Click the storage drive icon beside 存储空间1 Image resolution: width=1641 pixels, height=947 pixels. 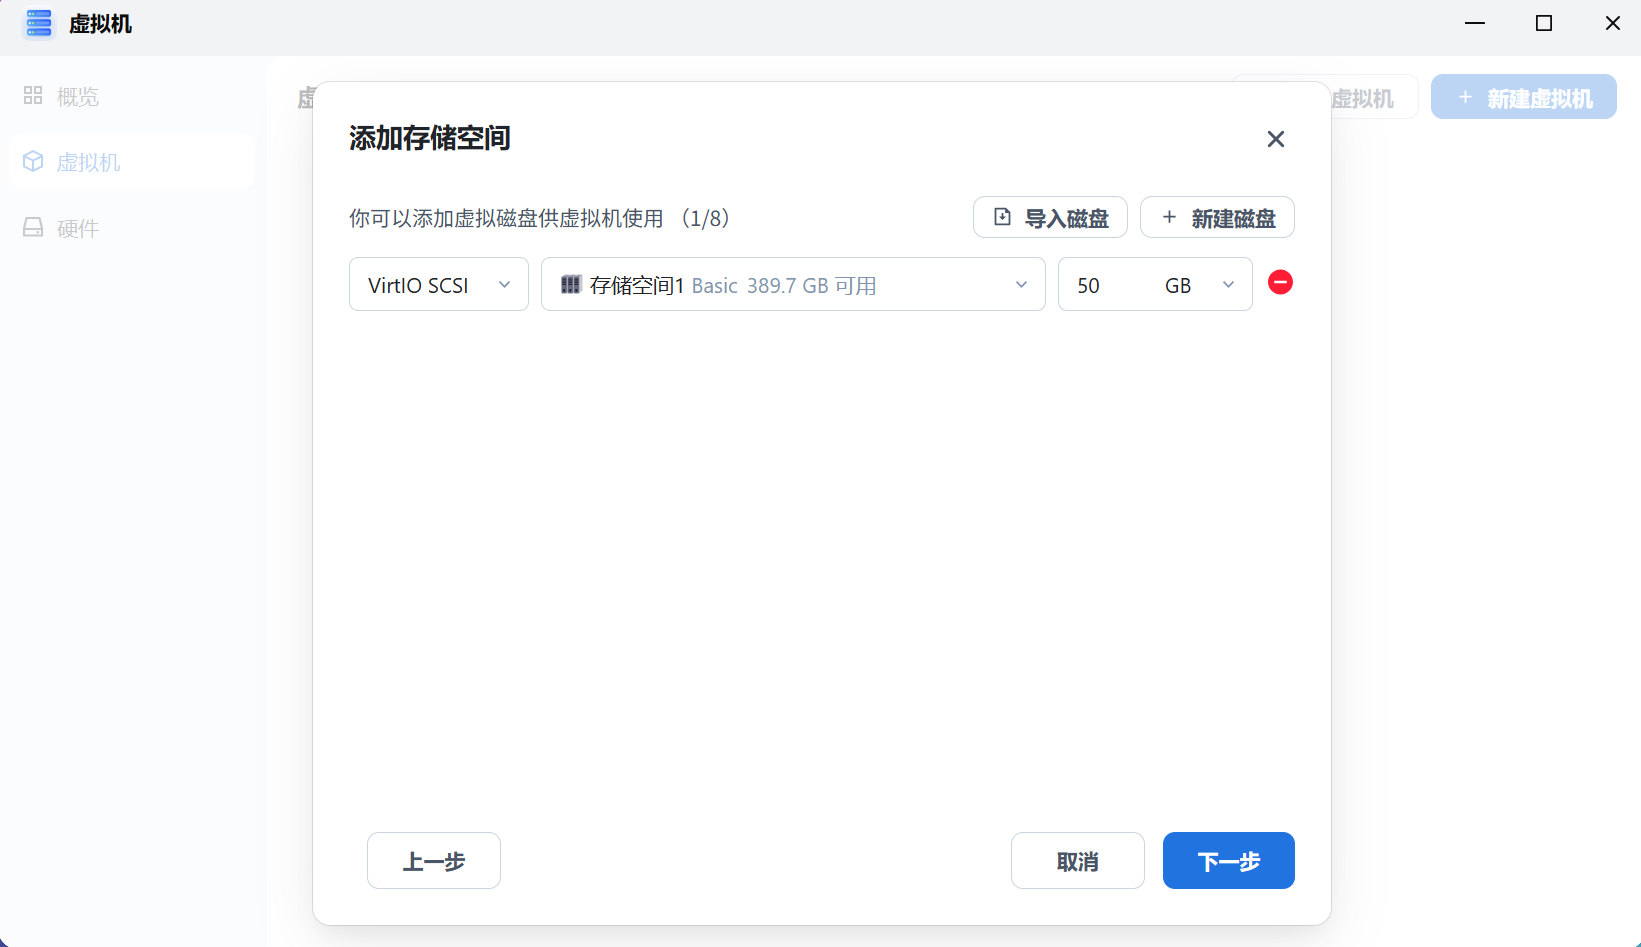(x=572, y=284)
